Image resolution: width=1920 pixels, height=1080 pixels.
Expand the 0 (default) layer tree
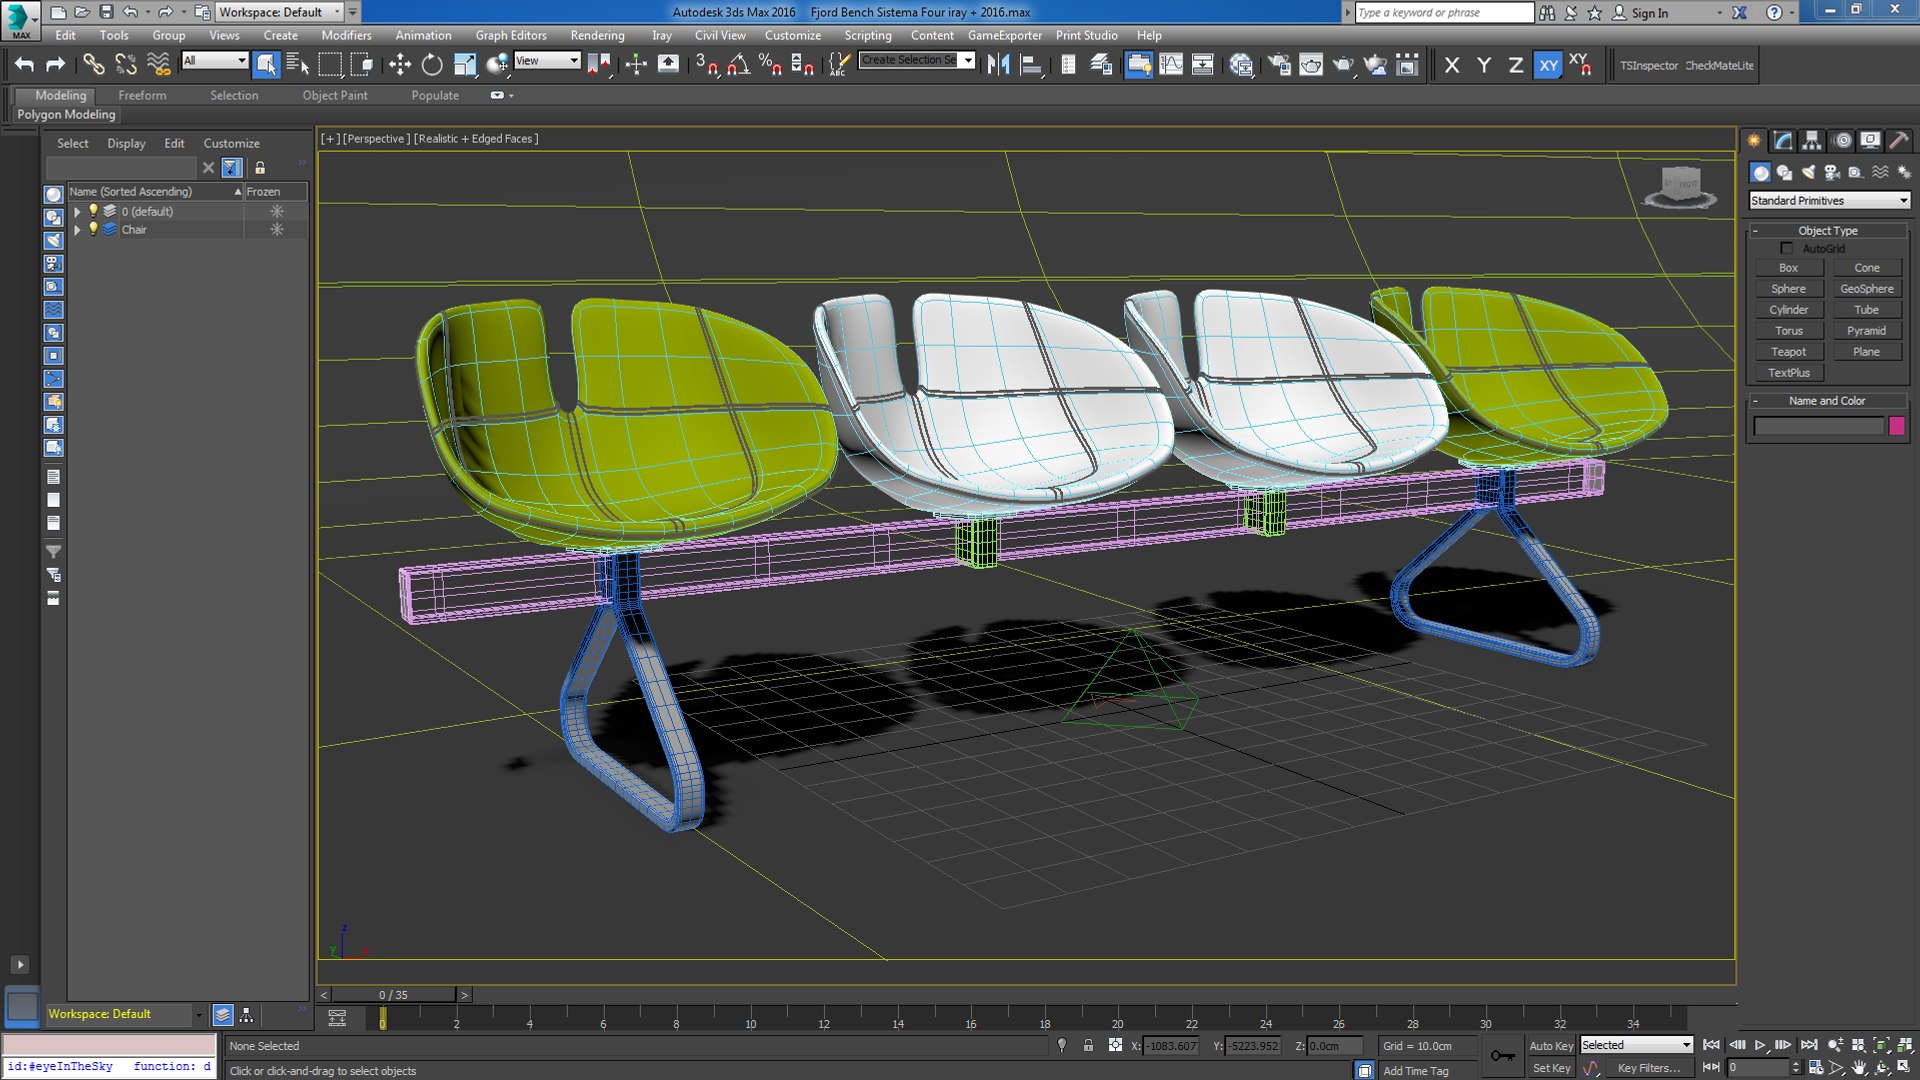pyautogui.click(x=77, y=212)
